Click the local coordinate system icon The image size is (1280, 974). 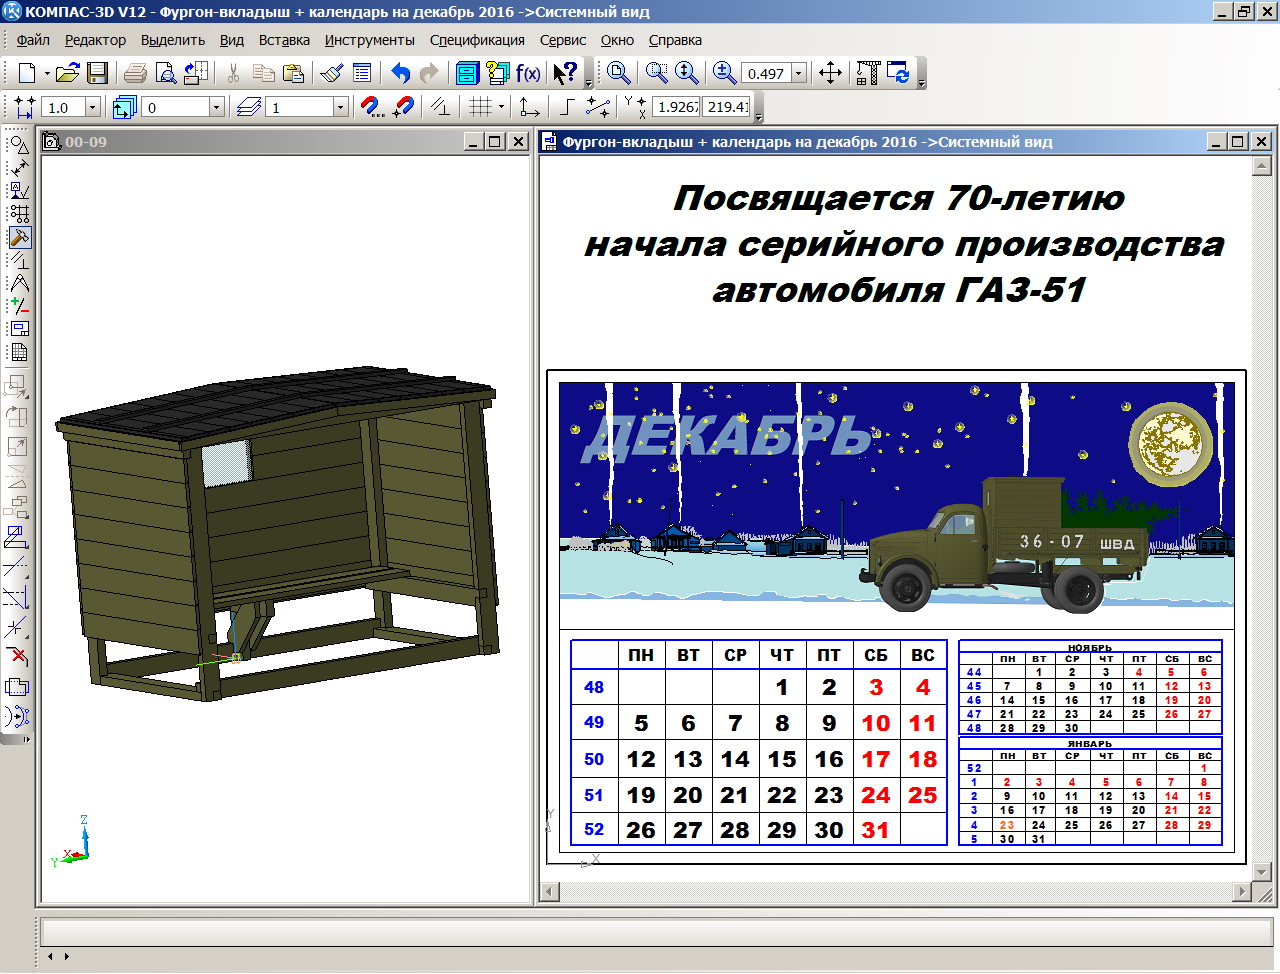click(x=530, y=107)
